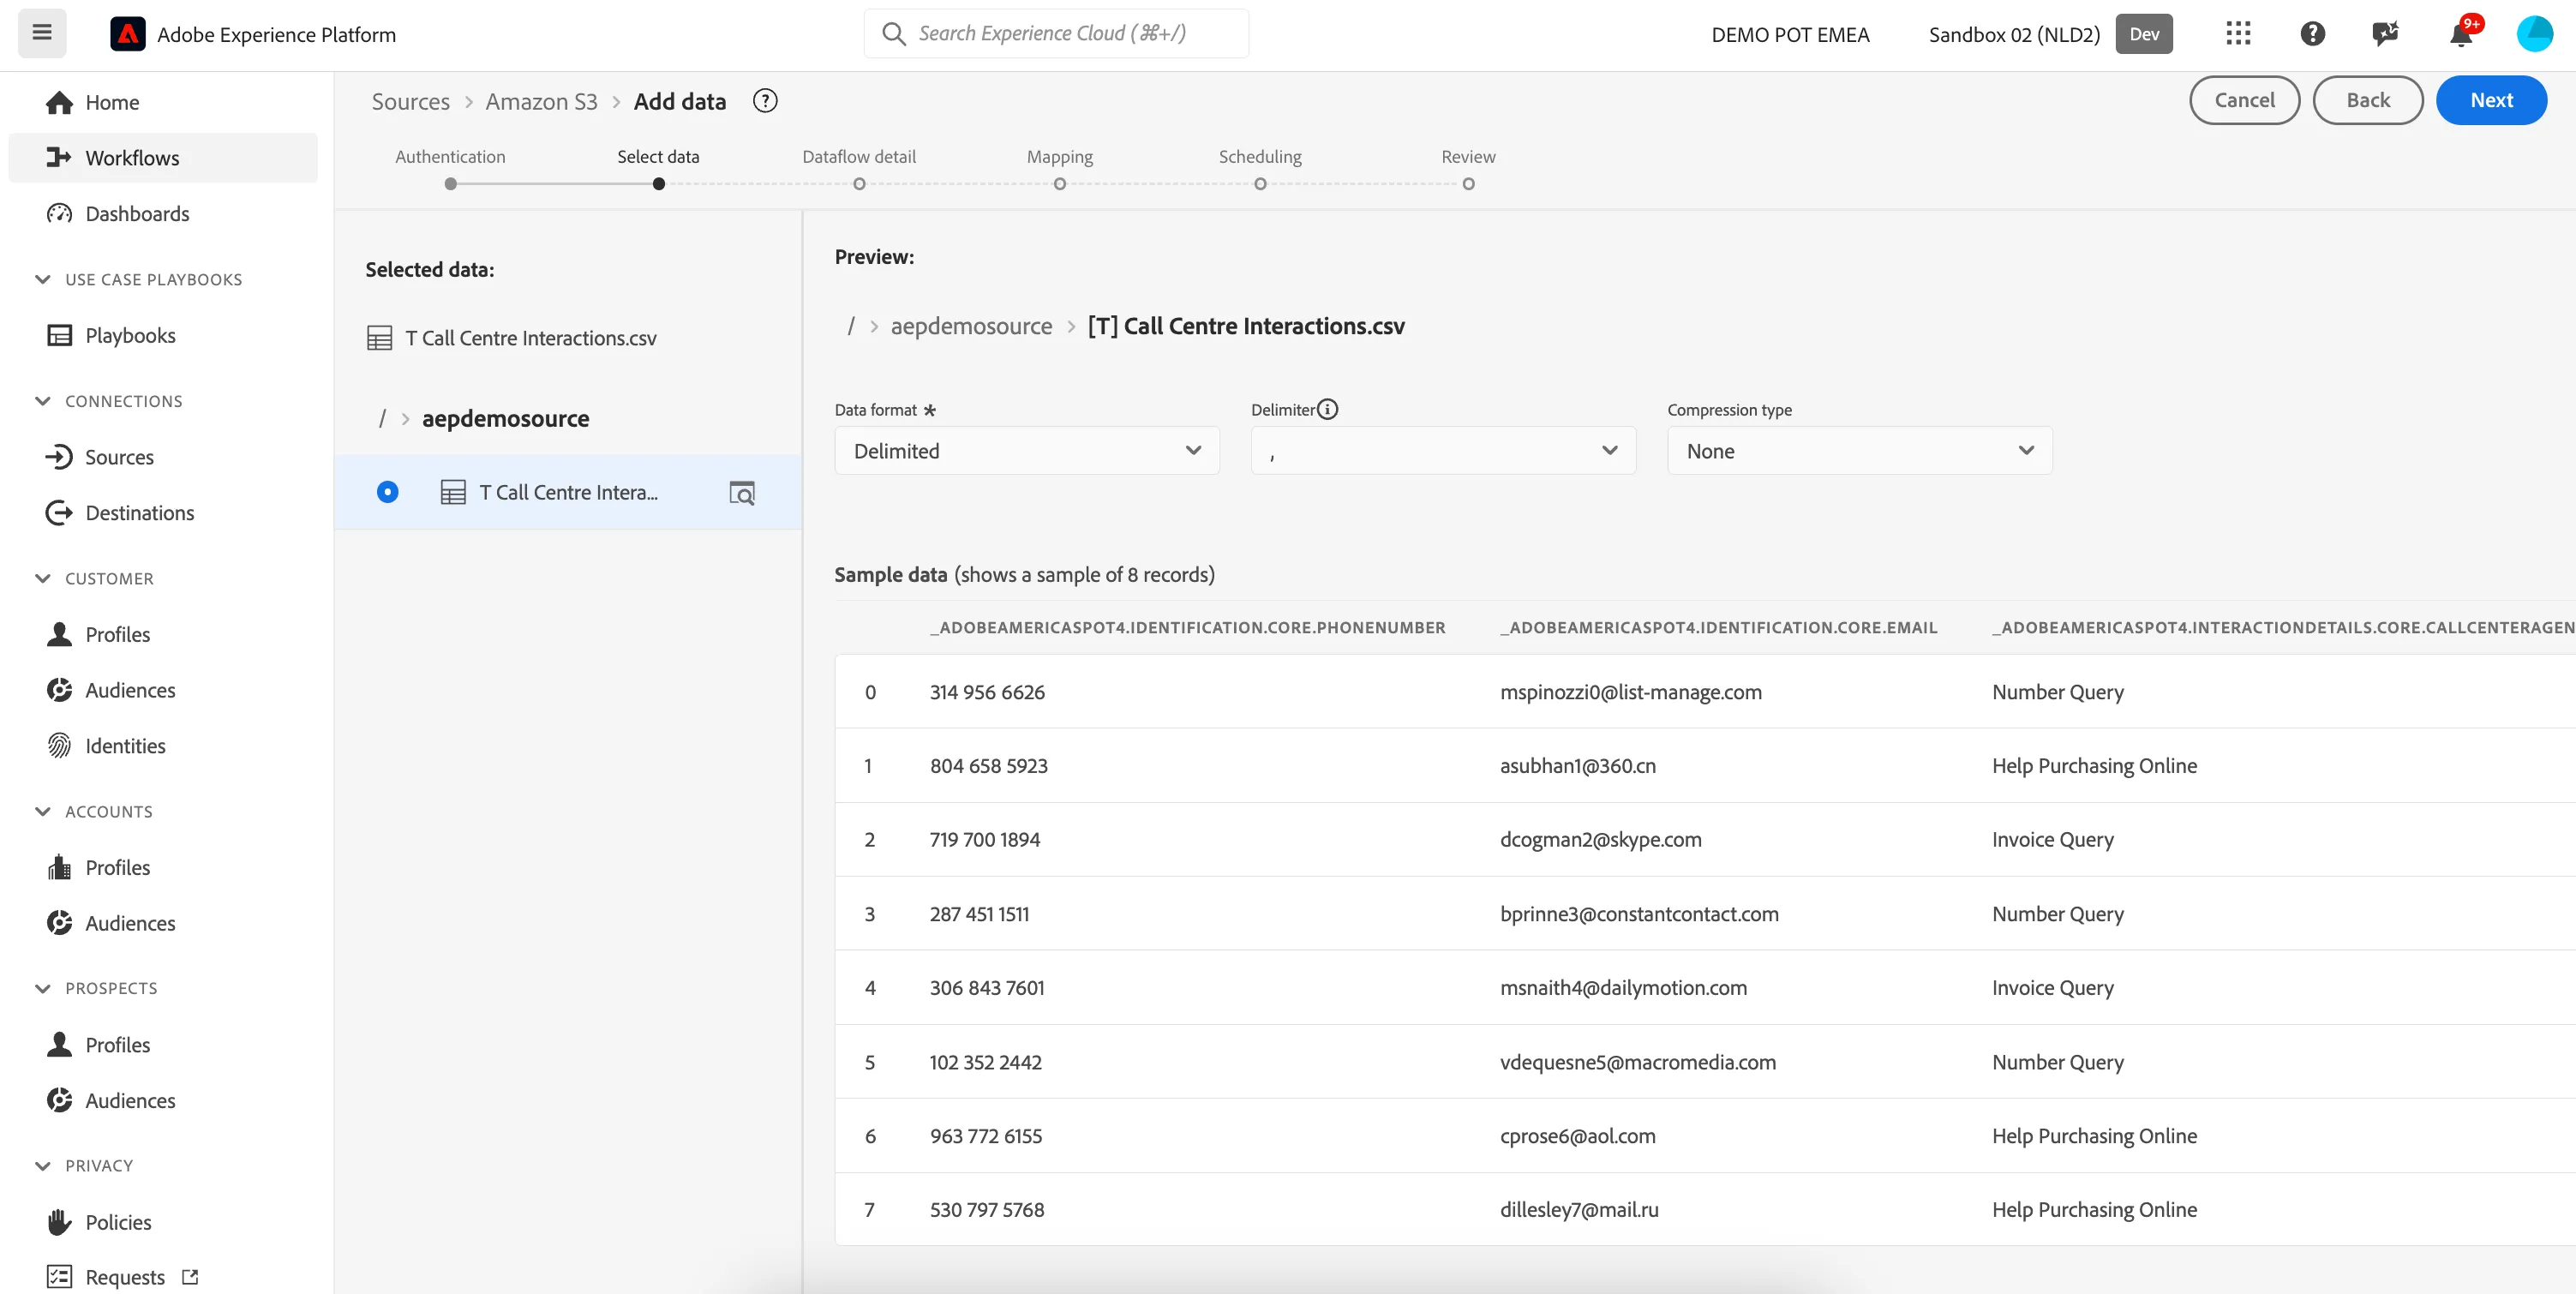Collapse the Connections section
The width and height of the screenshot is (2576, 1294).
click(42, 401)
